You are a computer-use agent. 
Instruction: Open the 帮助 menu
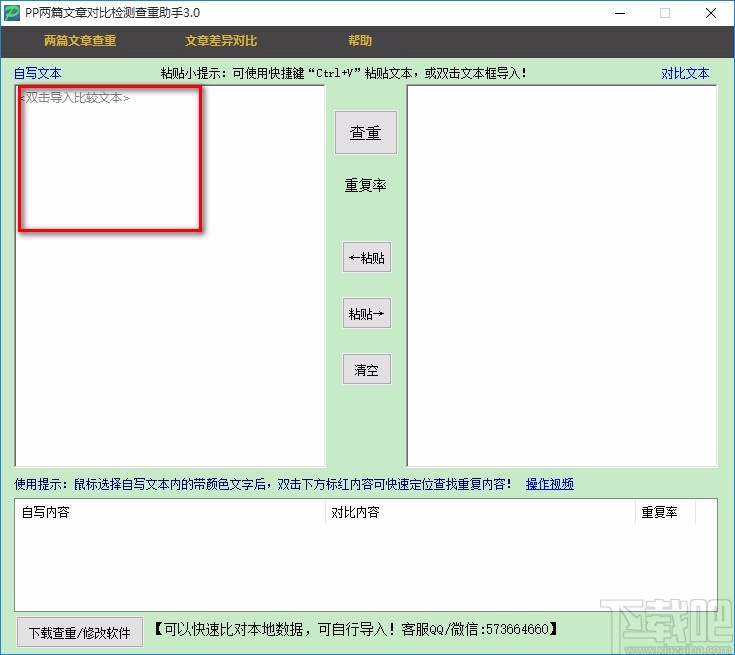tap(360, 41)
